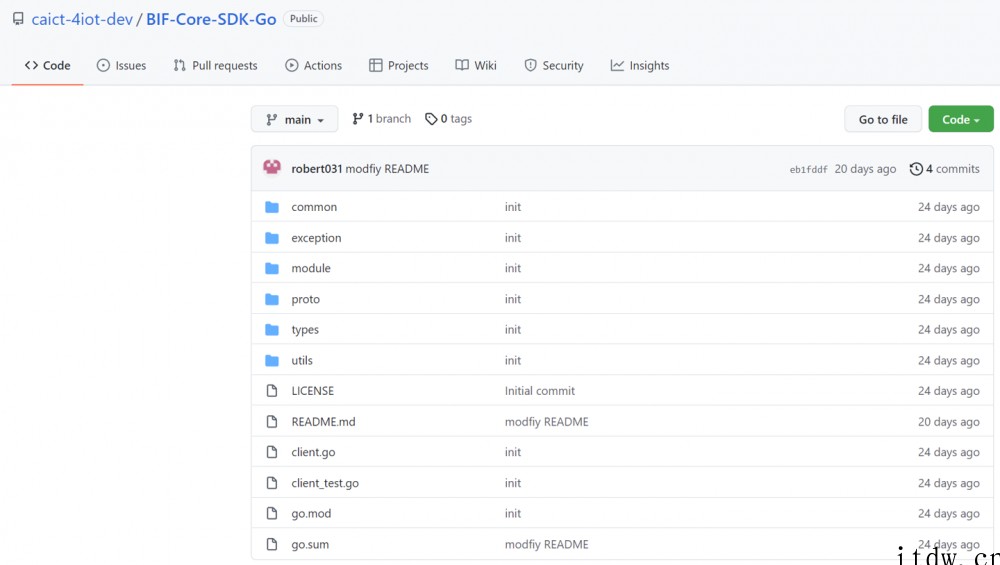The image size is (1000, 565).
Task: Click the client.go file icon
Action: point(272,452)
